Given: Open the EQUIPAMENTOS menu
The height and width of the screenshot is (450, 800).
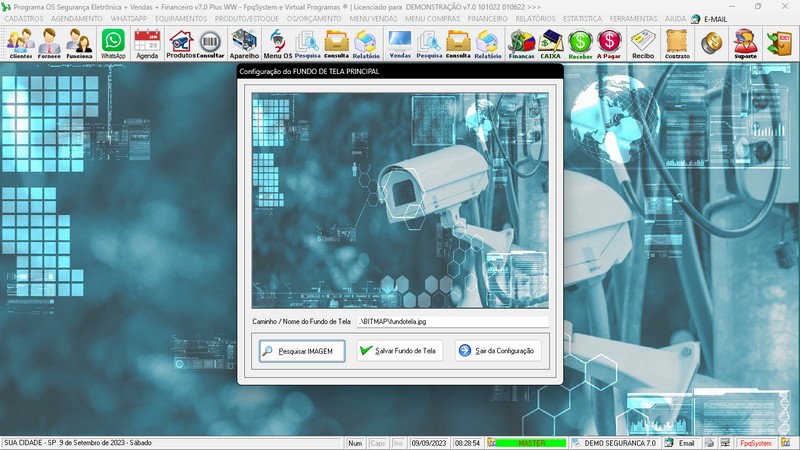Looking at the screenshot, I should coord(181,19).
